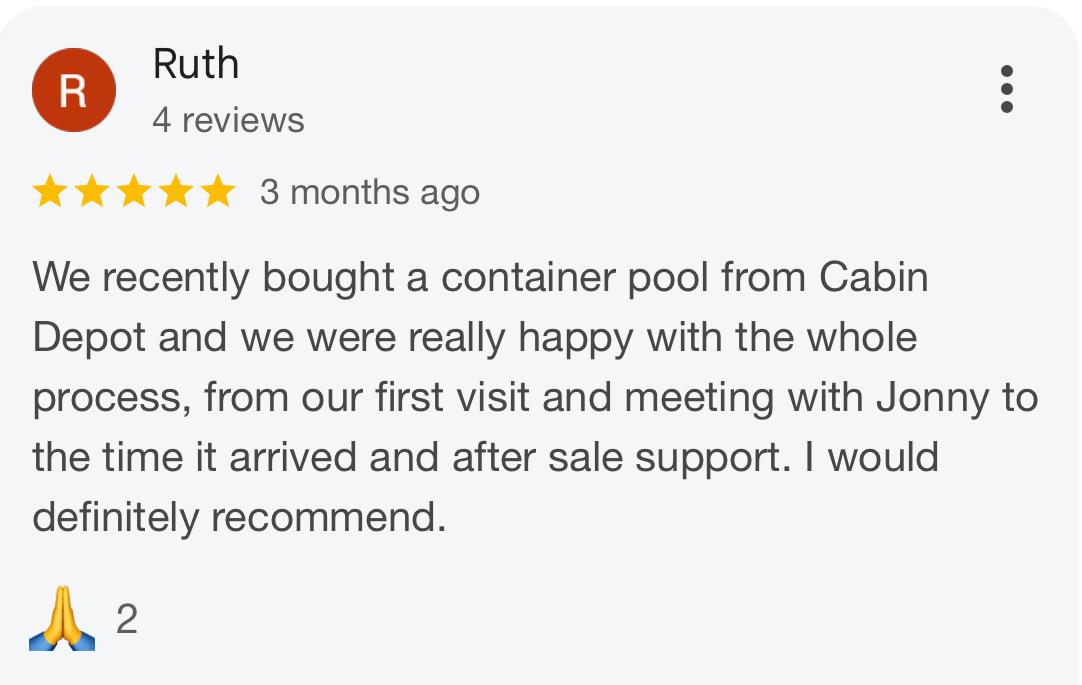
Task: Select the fifth gold rating star
Action: 217,191
